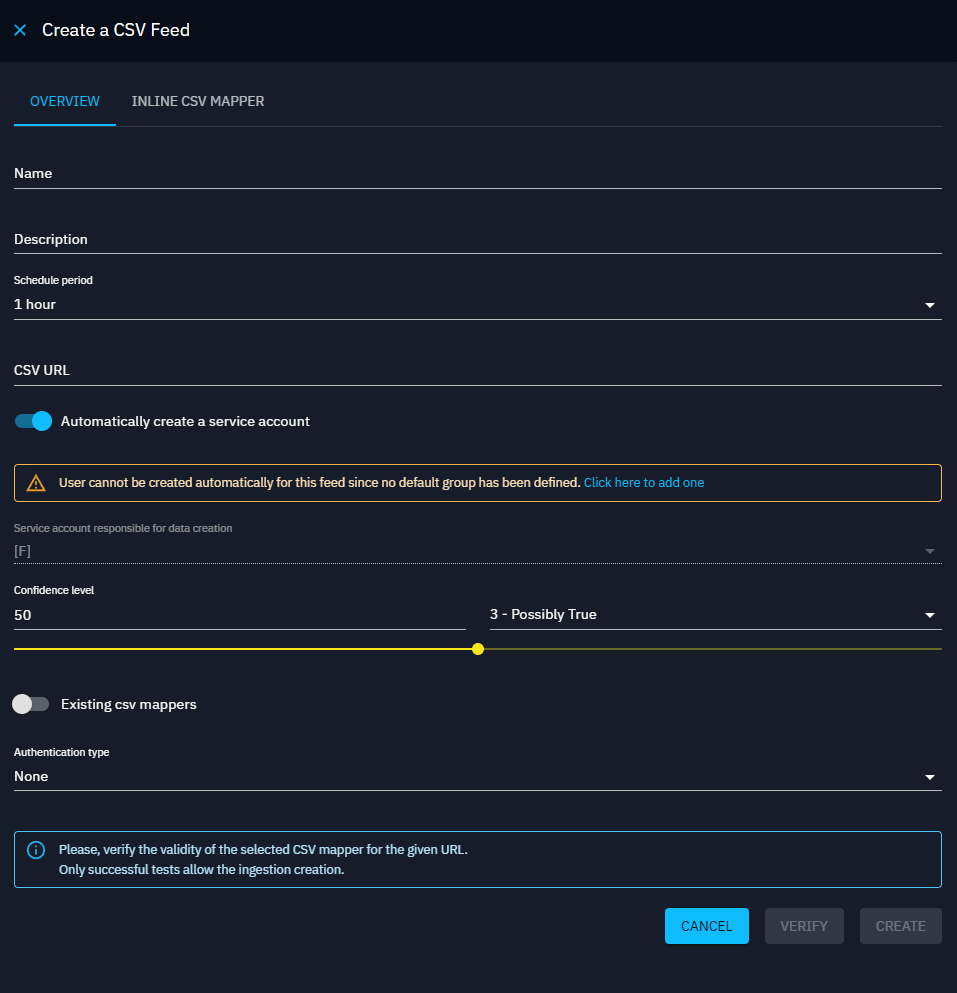
Task: Click the Verify button
Action: tap(804, 926)
